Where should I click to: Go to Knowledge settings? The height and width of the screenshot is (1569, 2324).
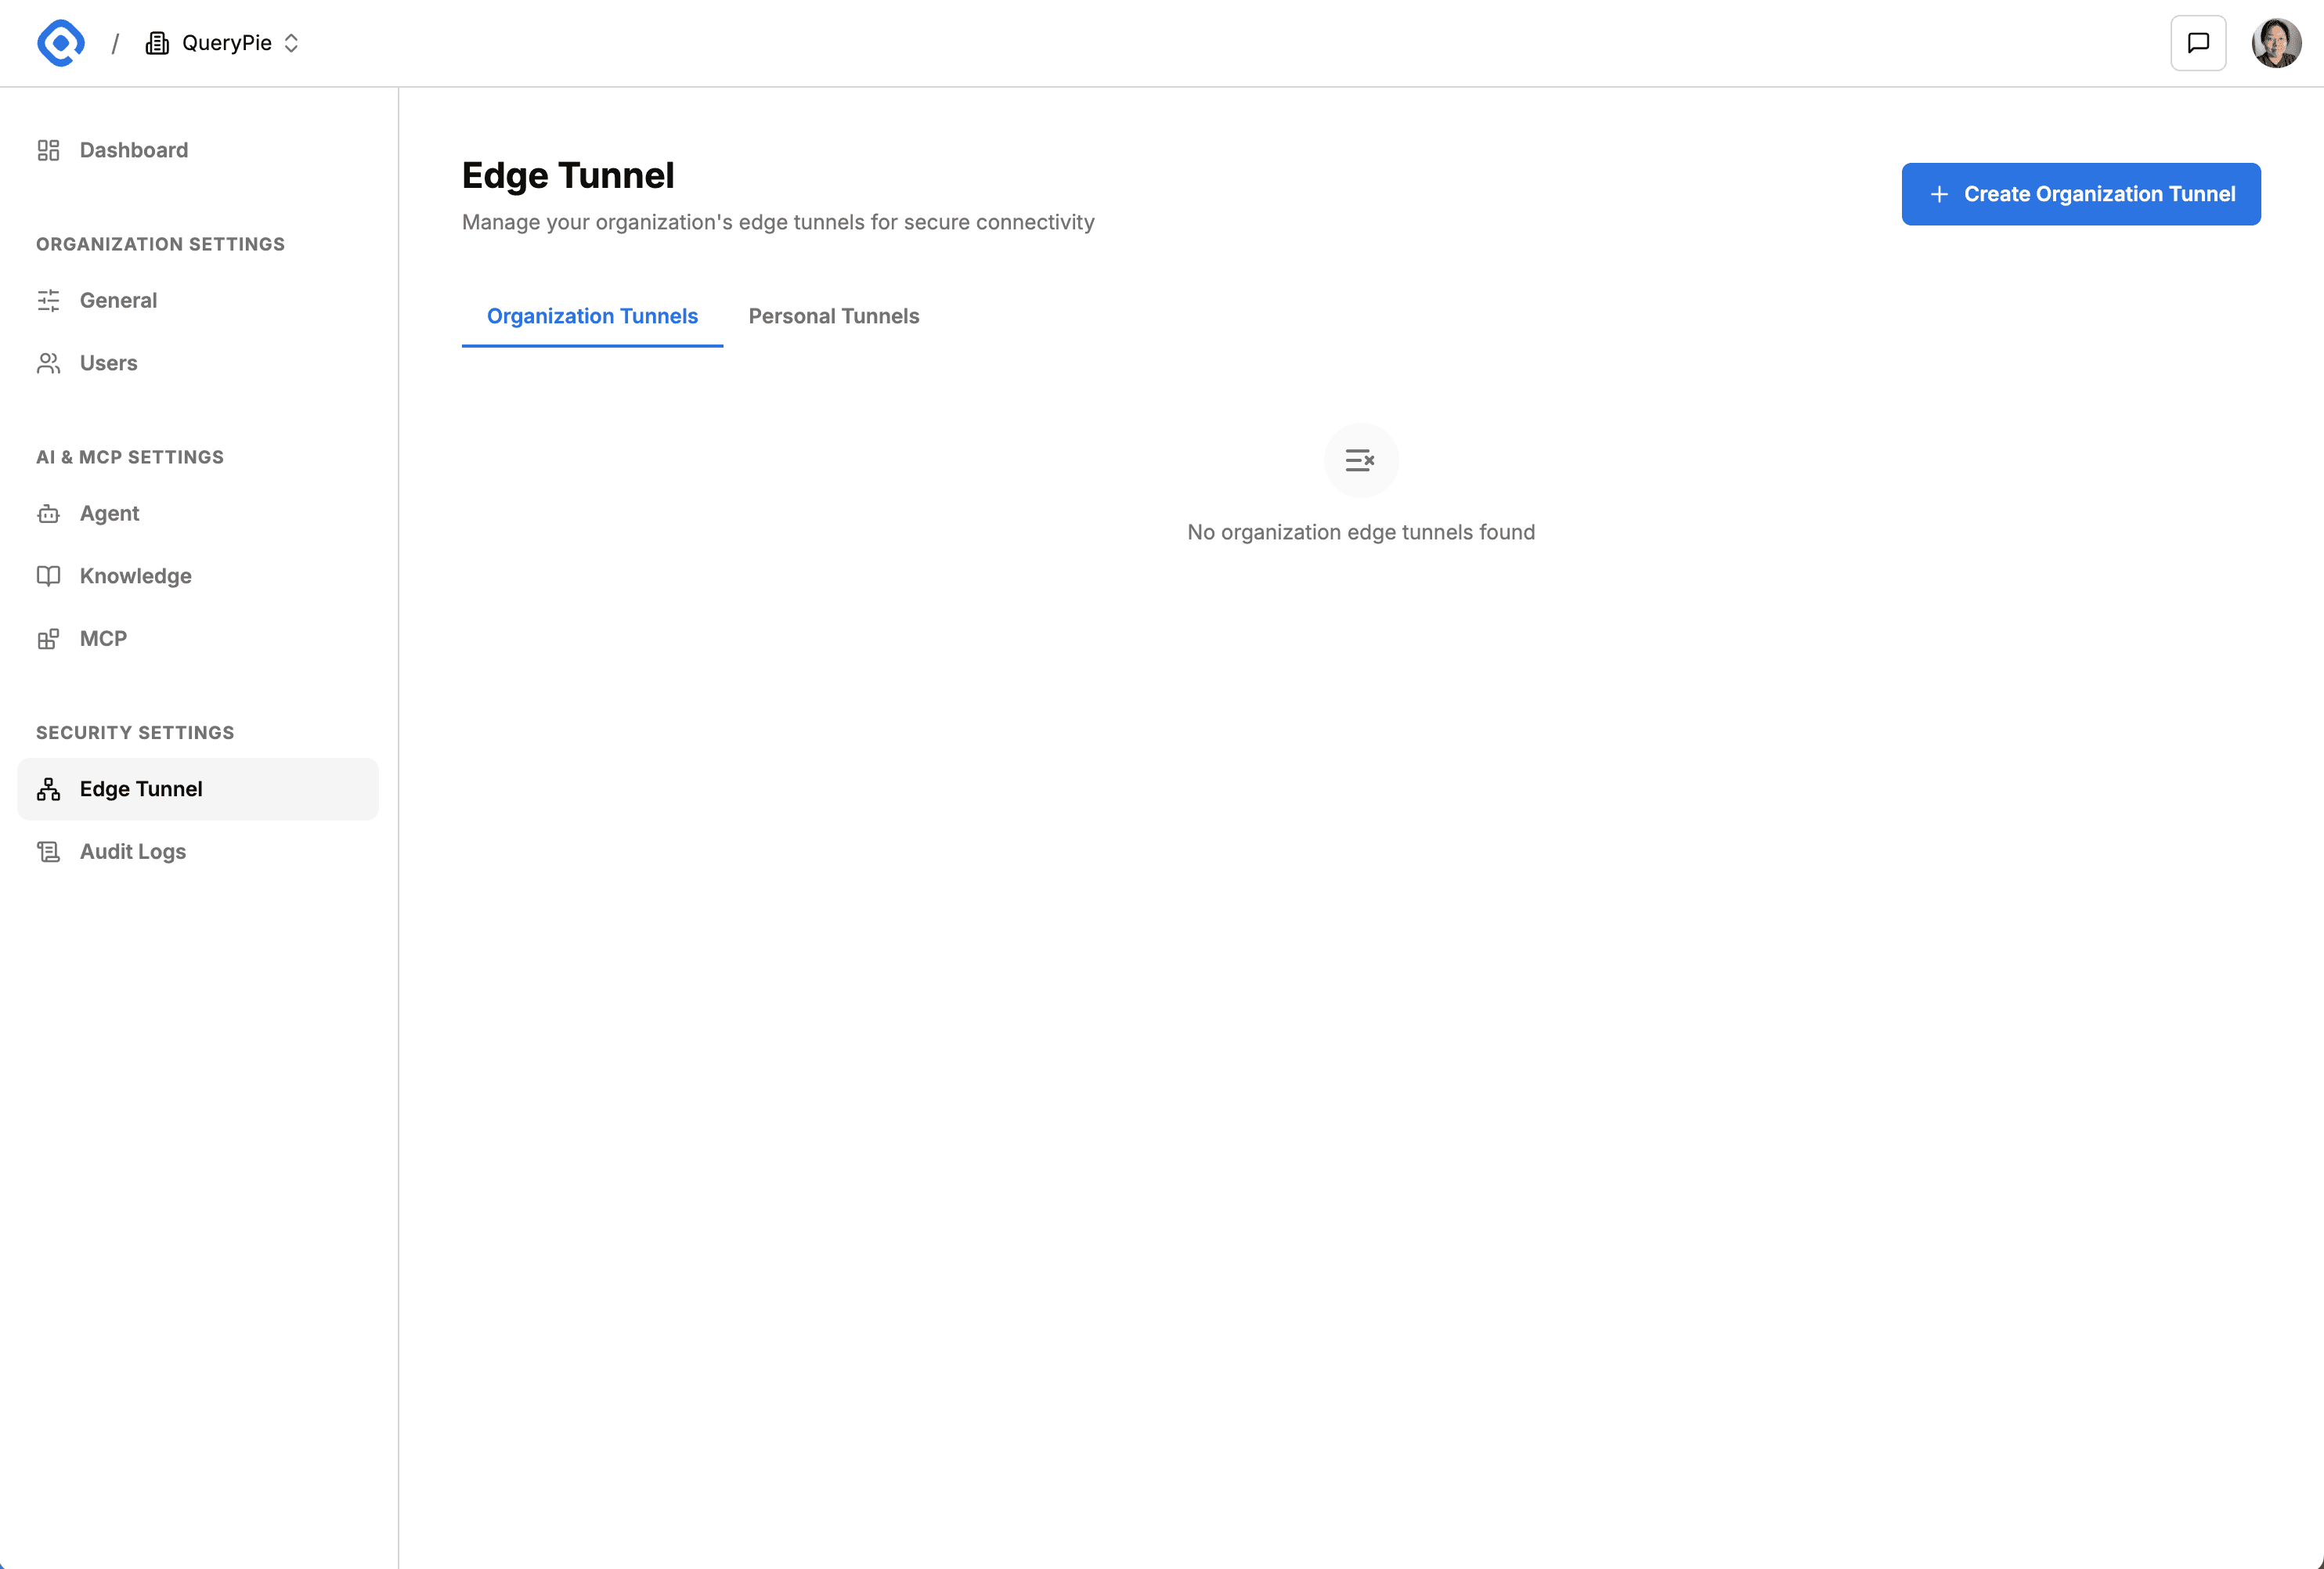coord(135,576)
